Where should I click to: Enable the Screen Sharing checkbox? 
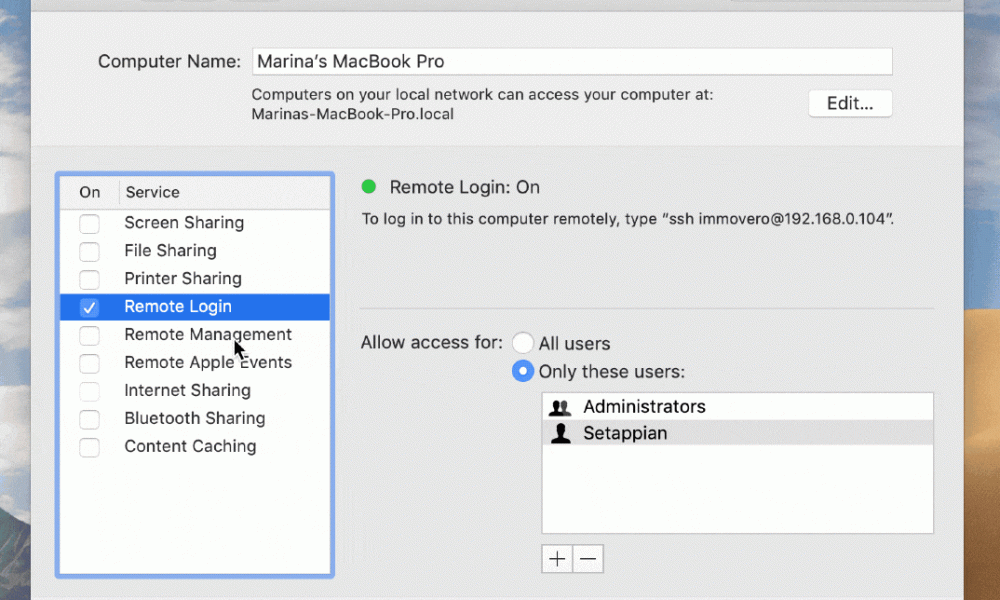click(x=89, y=224)
